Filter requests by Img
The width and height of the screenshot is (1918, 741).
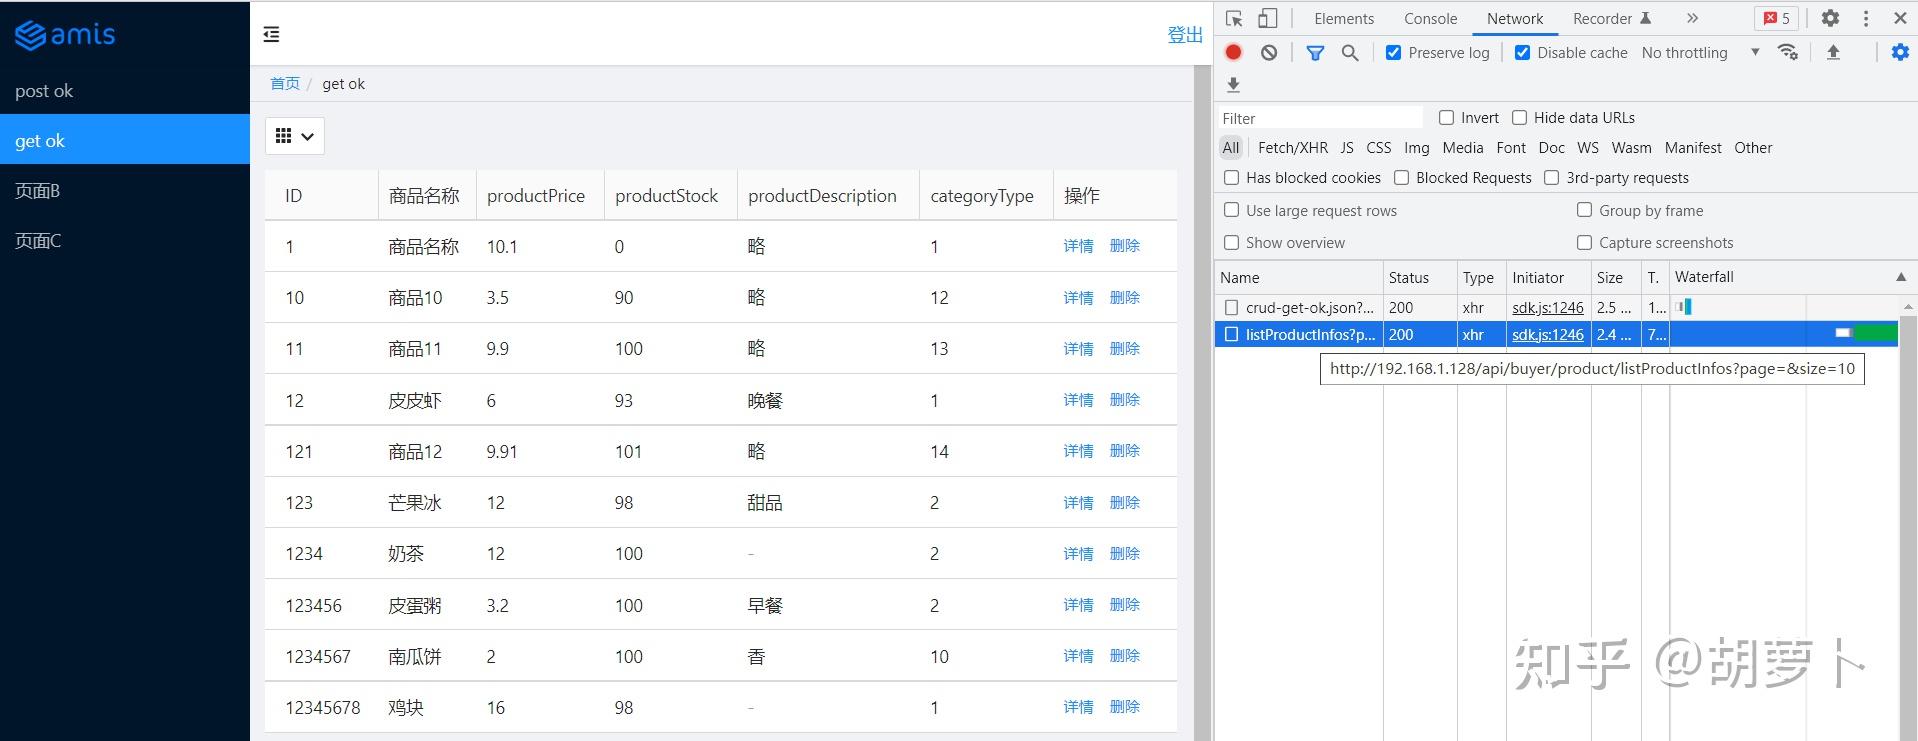tap(1417, 148)
